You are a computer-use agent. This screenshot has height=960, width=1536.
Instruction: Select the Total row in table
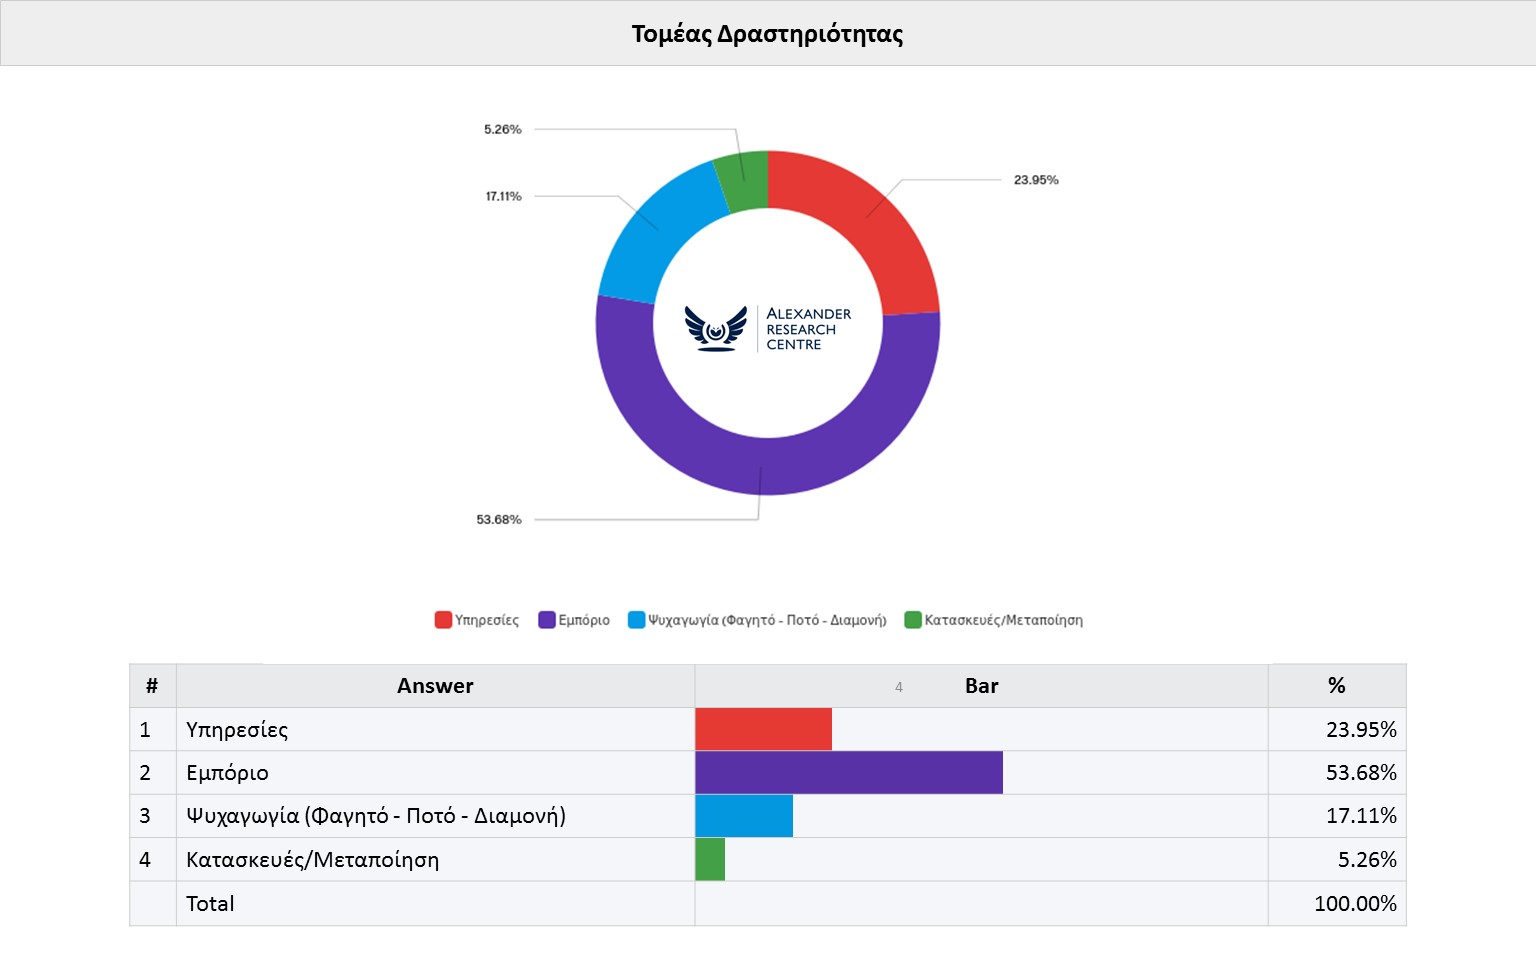(210, 904)
